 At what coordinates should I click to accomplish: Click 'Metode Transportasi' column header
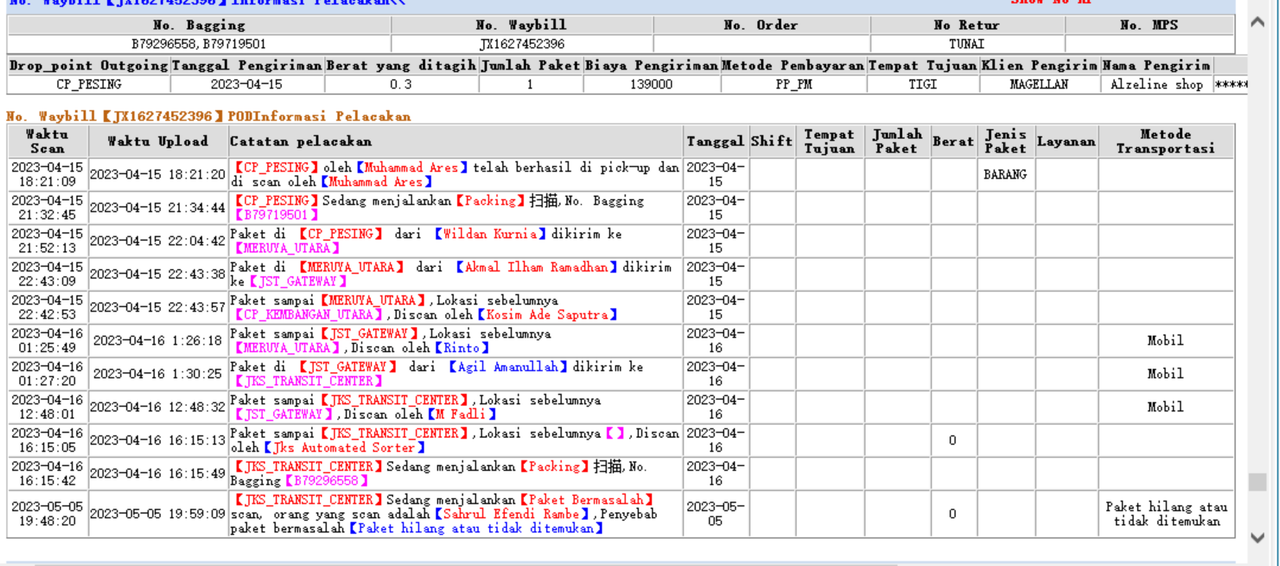[x=1166, y=141]
